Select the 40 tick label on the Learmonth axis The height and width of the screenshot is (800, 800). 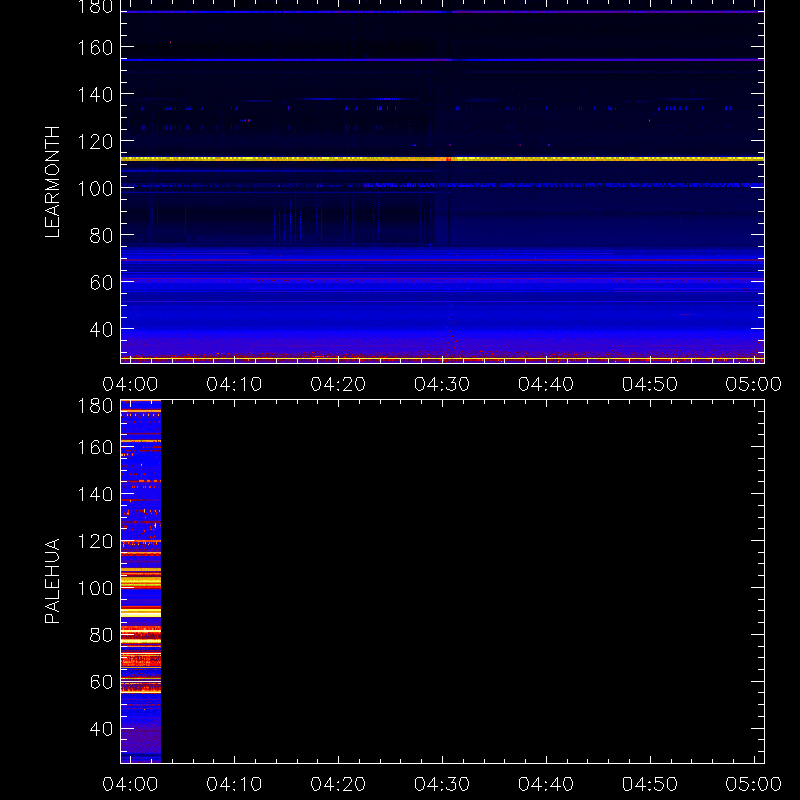101,329
